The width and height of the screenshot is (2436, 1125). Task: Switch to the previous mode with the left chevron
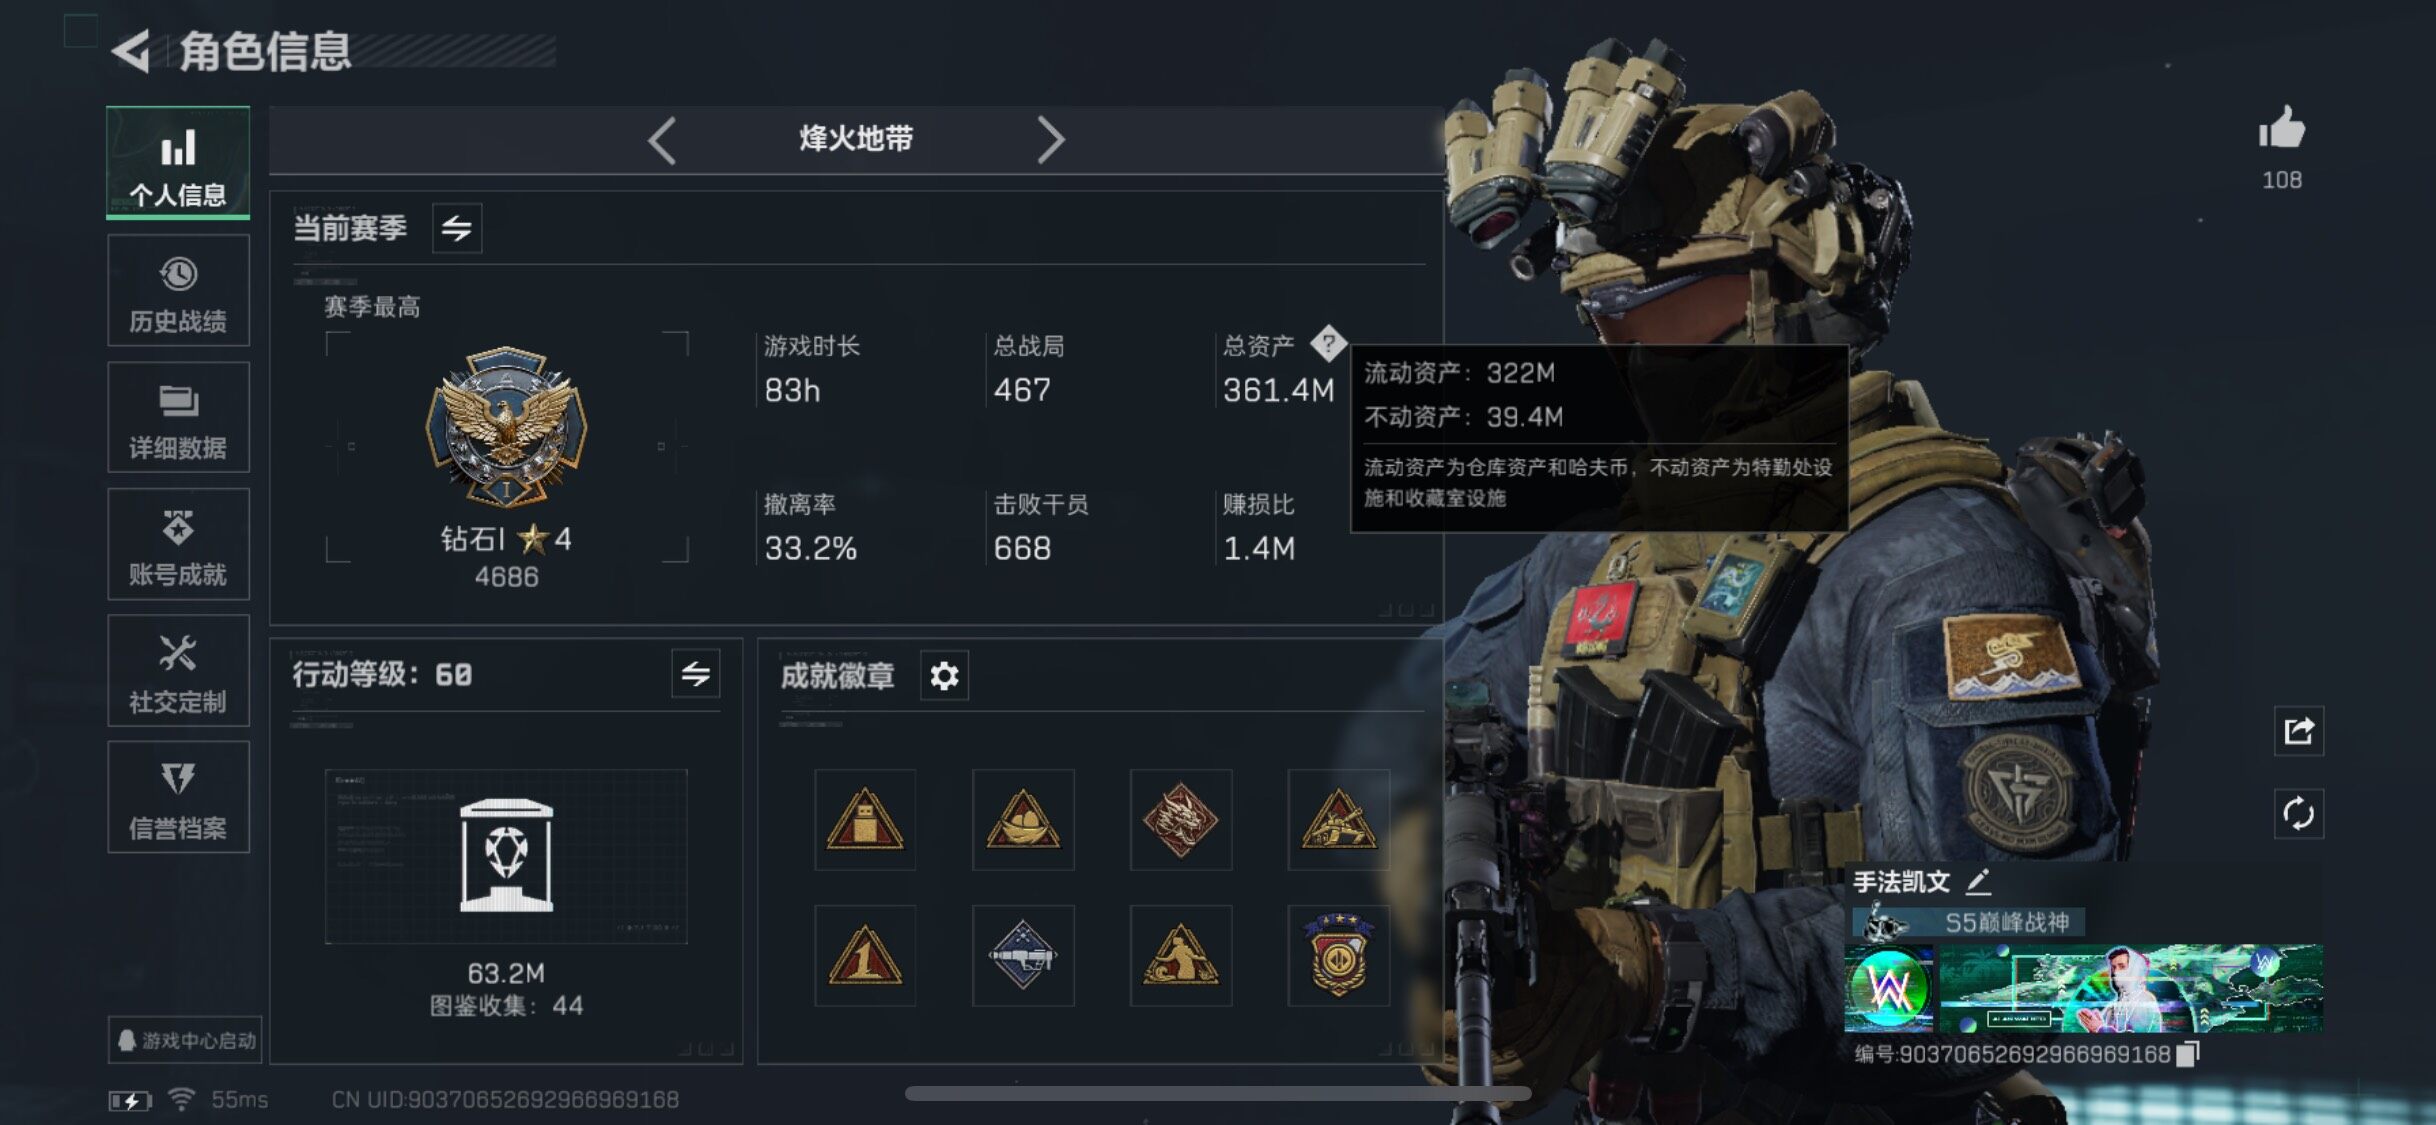(x=663, y=139)
